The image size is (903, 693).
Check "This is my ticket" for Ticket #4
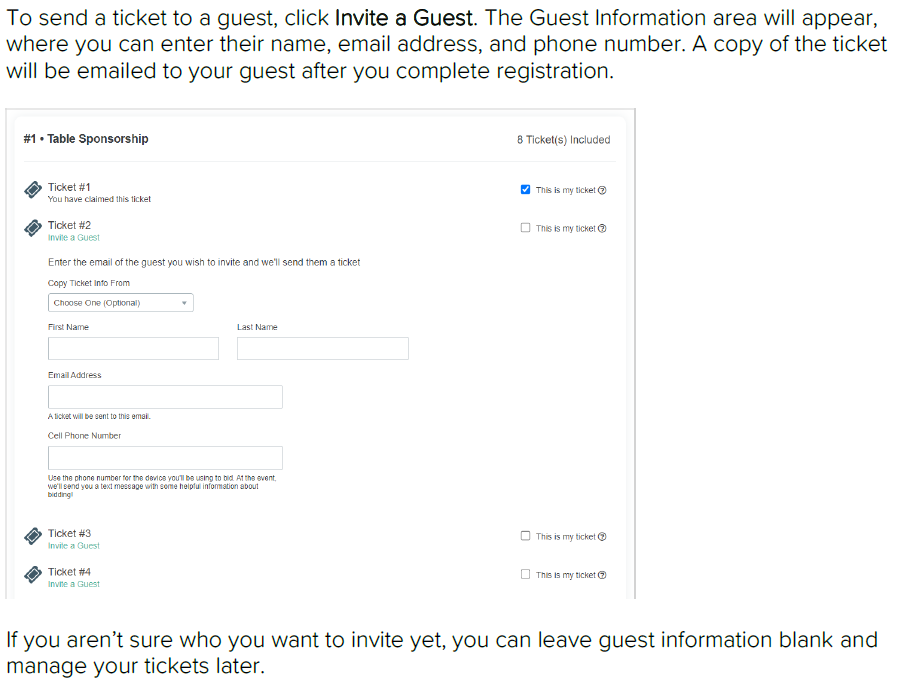pos(526,574)
